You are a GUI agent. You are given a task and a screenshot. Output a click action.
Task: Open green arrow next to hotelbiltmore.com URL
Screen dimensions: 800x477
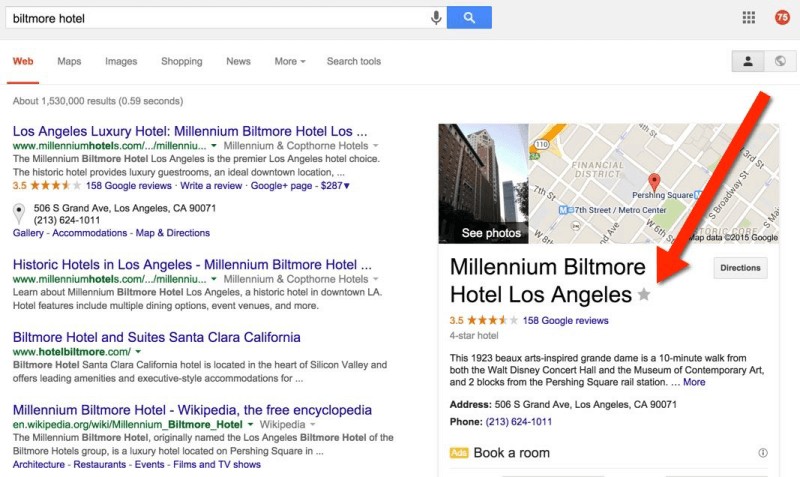(138, 352)
